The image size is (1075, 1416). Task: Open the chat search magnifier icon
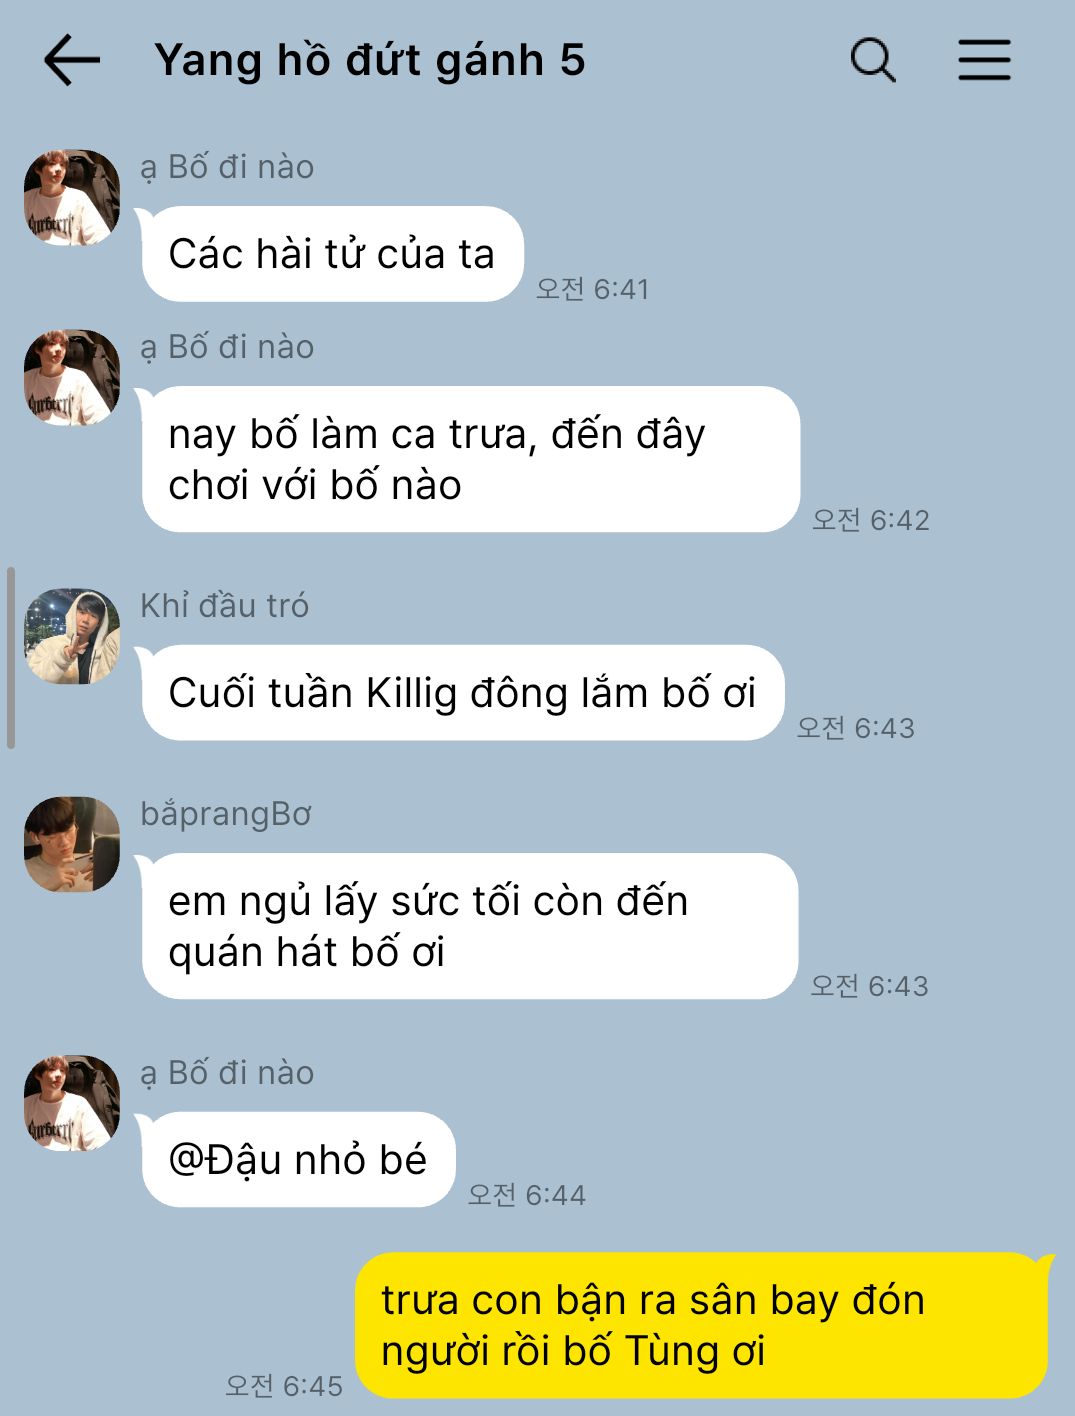pos(873,60)
